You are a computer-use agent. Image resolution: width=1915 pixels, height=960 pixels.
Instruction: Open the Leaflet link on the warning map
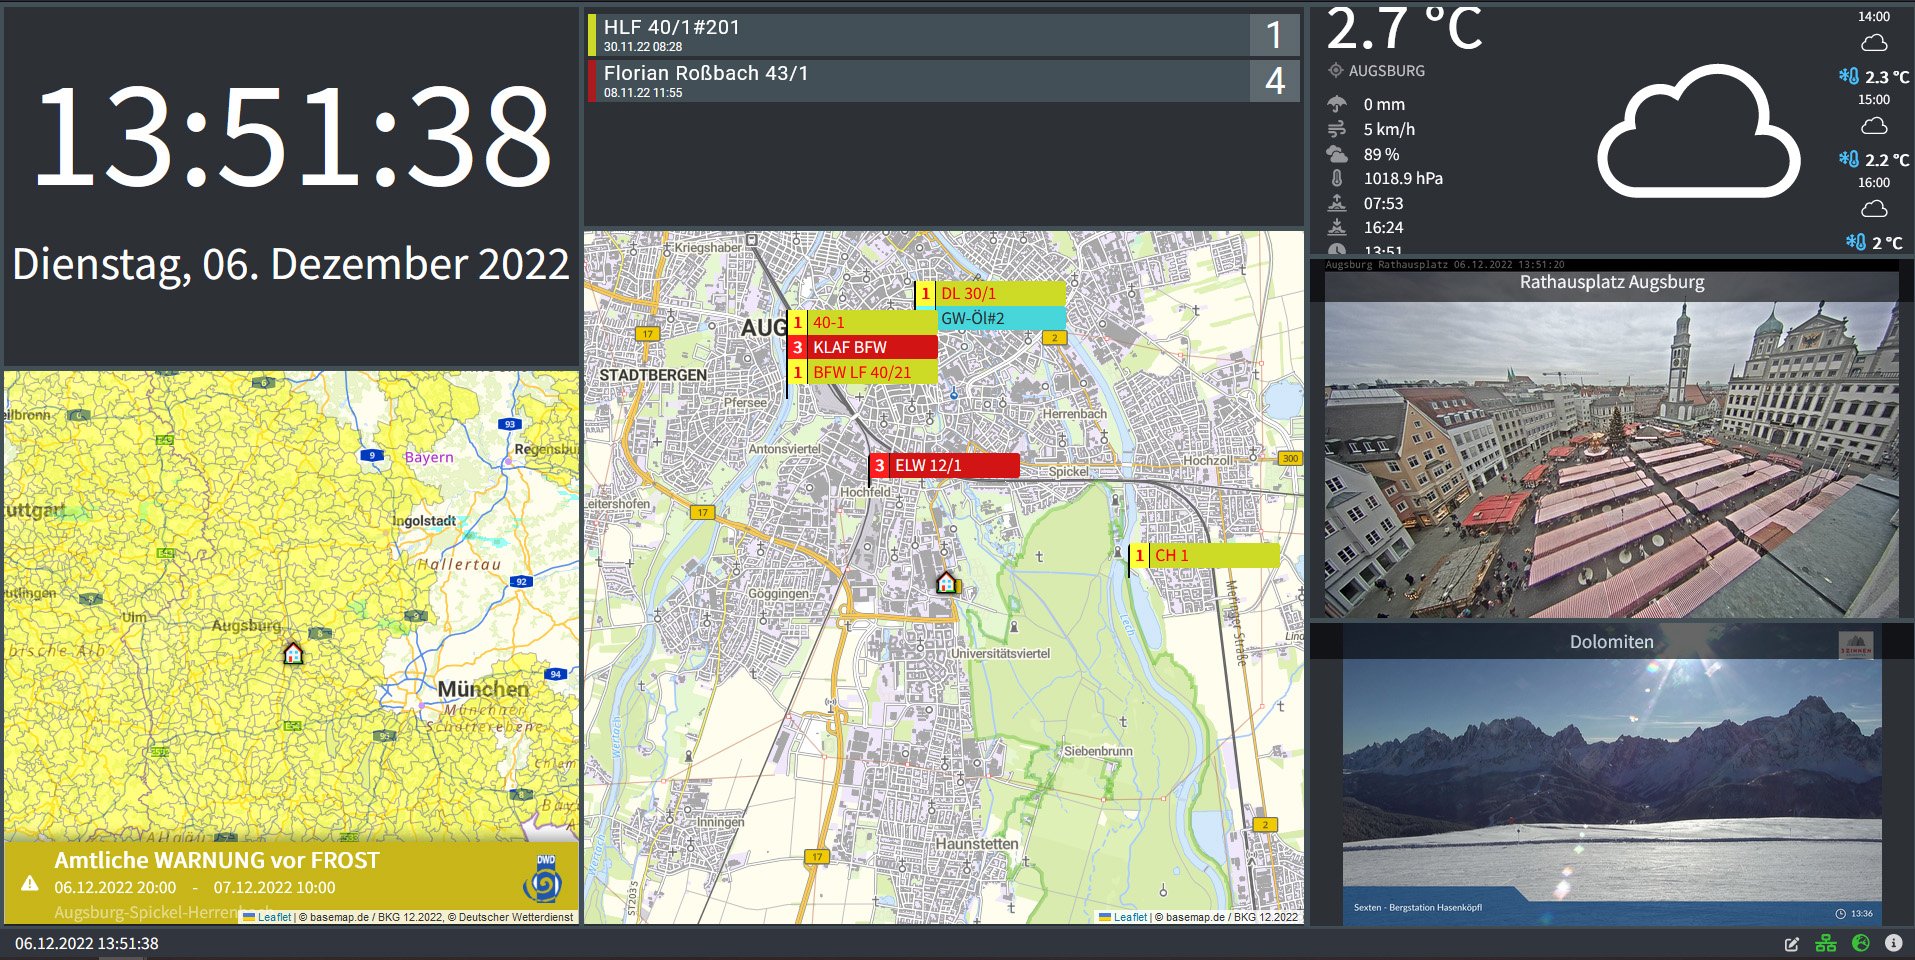[274, 917]
